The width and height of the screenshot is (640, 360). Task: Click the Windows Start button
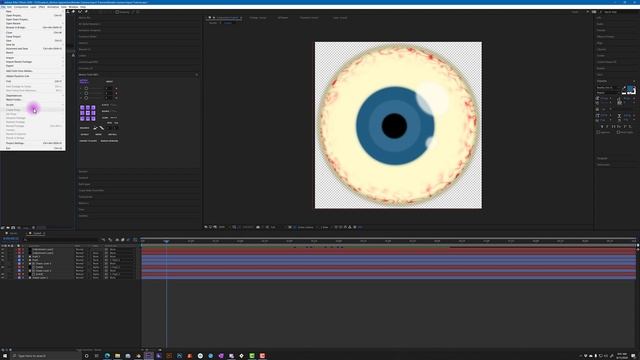(4, 356)
